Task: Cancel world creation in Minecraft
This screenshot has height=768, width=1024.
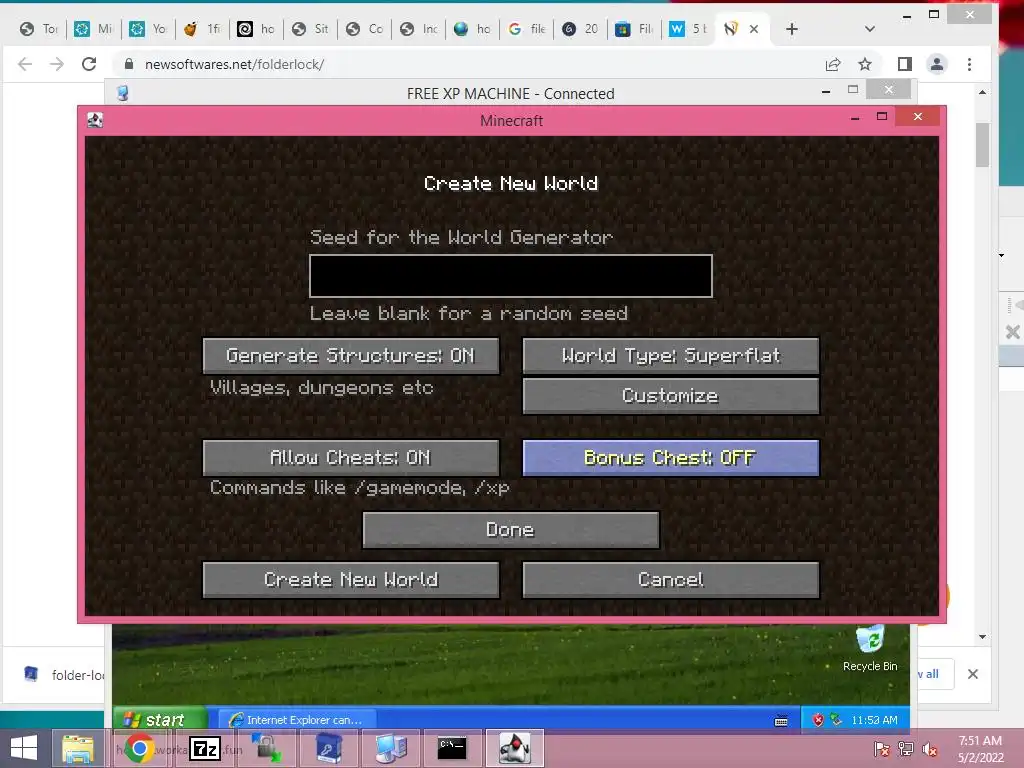Action: (x=671, y=580)
